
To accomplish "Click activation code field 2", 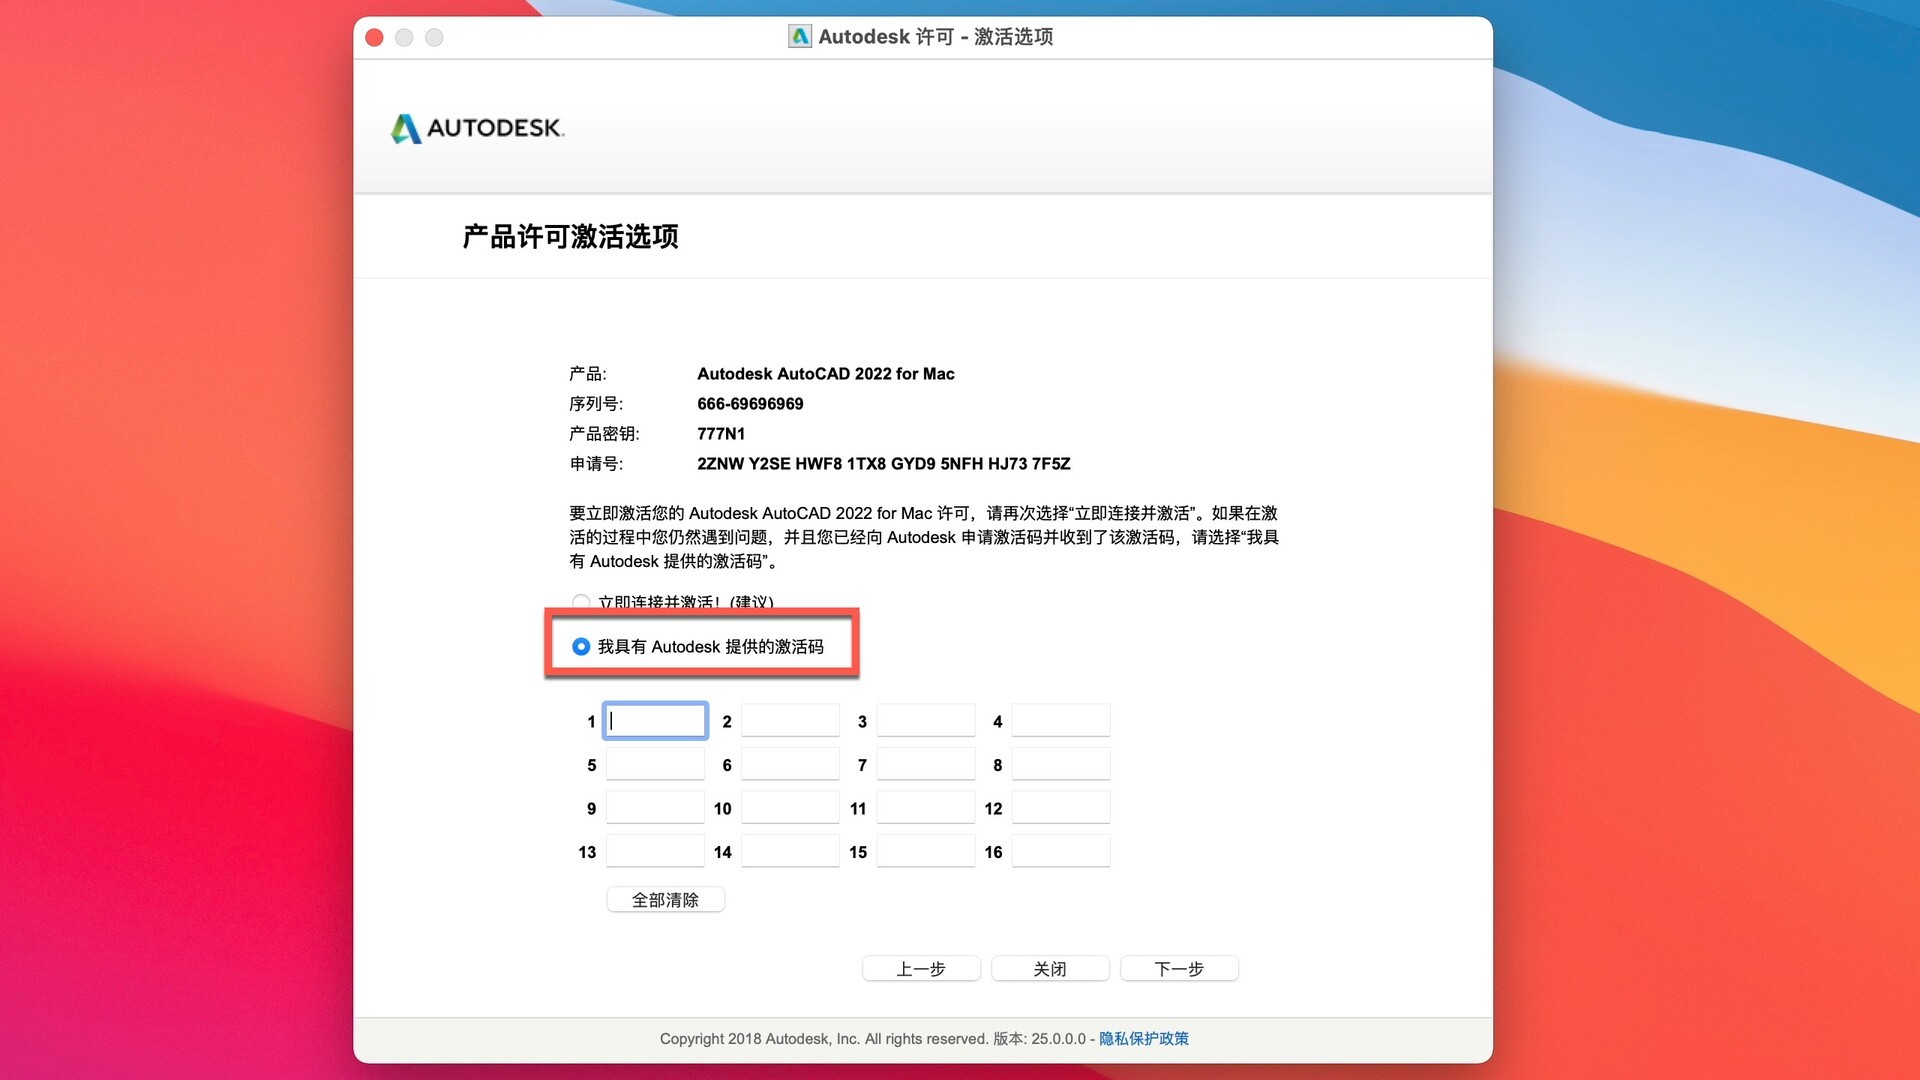I will pyautogui.click(x=790, y=721).
